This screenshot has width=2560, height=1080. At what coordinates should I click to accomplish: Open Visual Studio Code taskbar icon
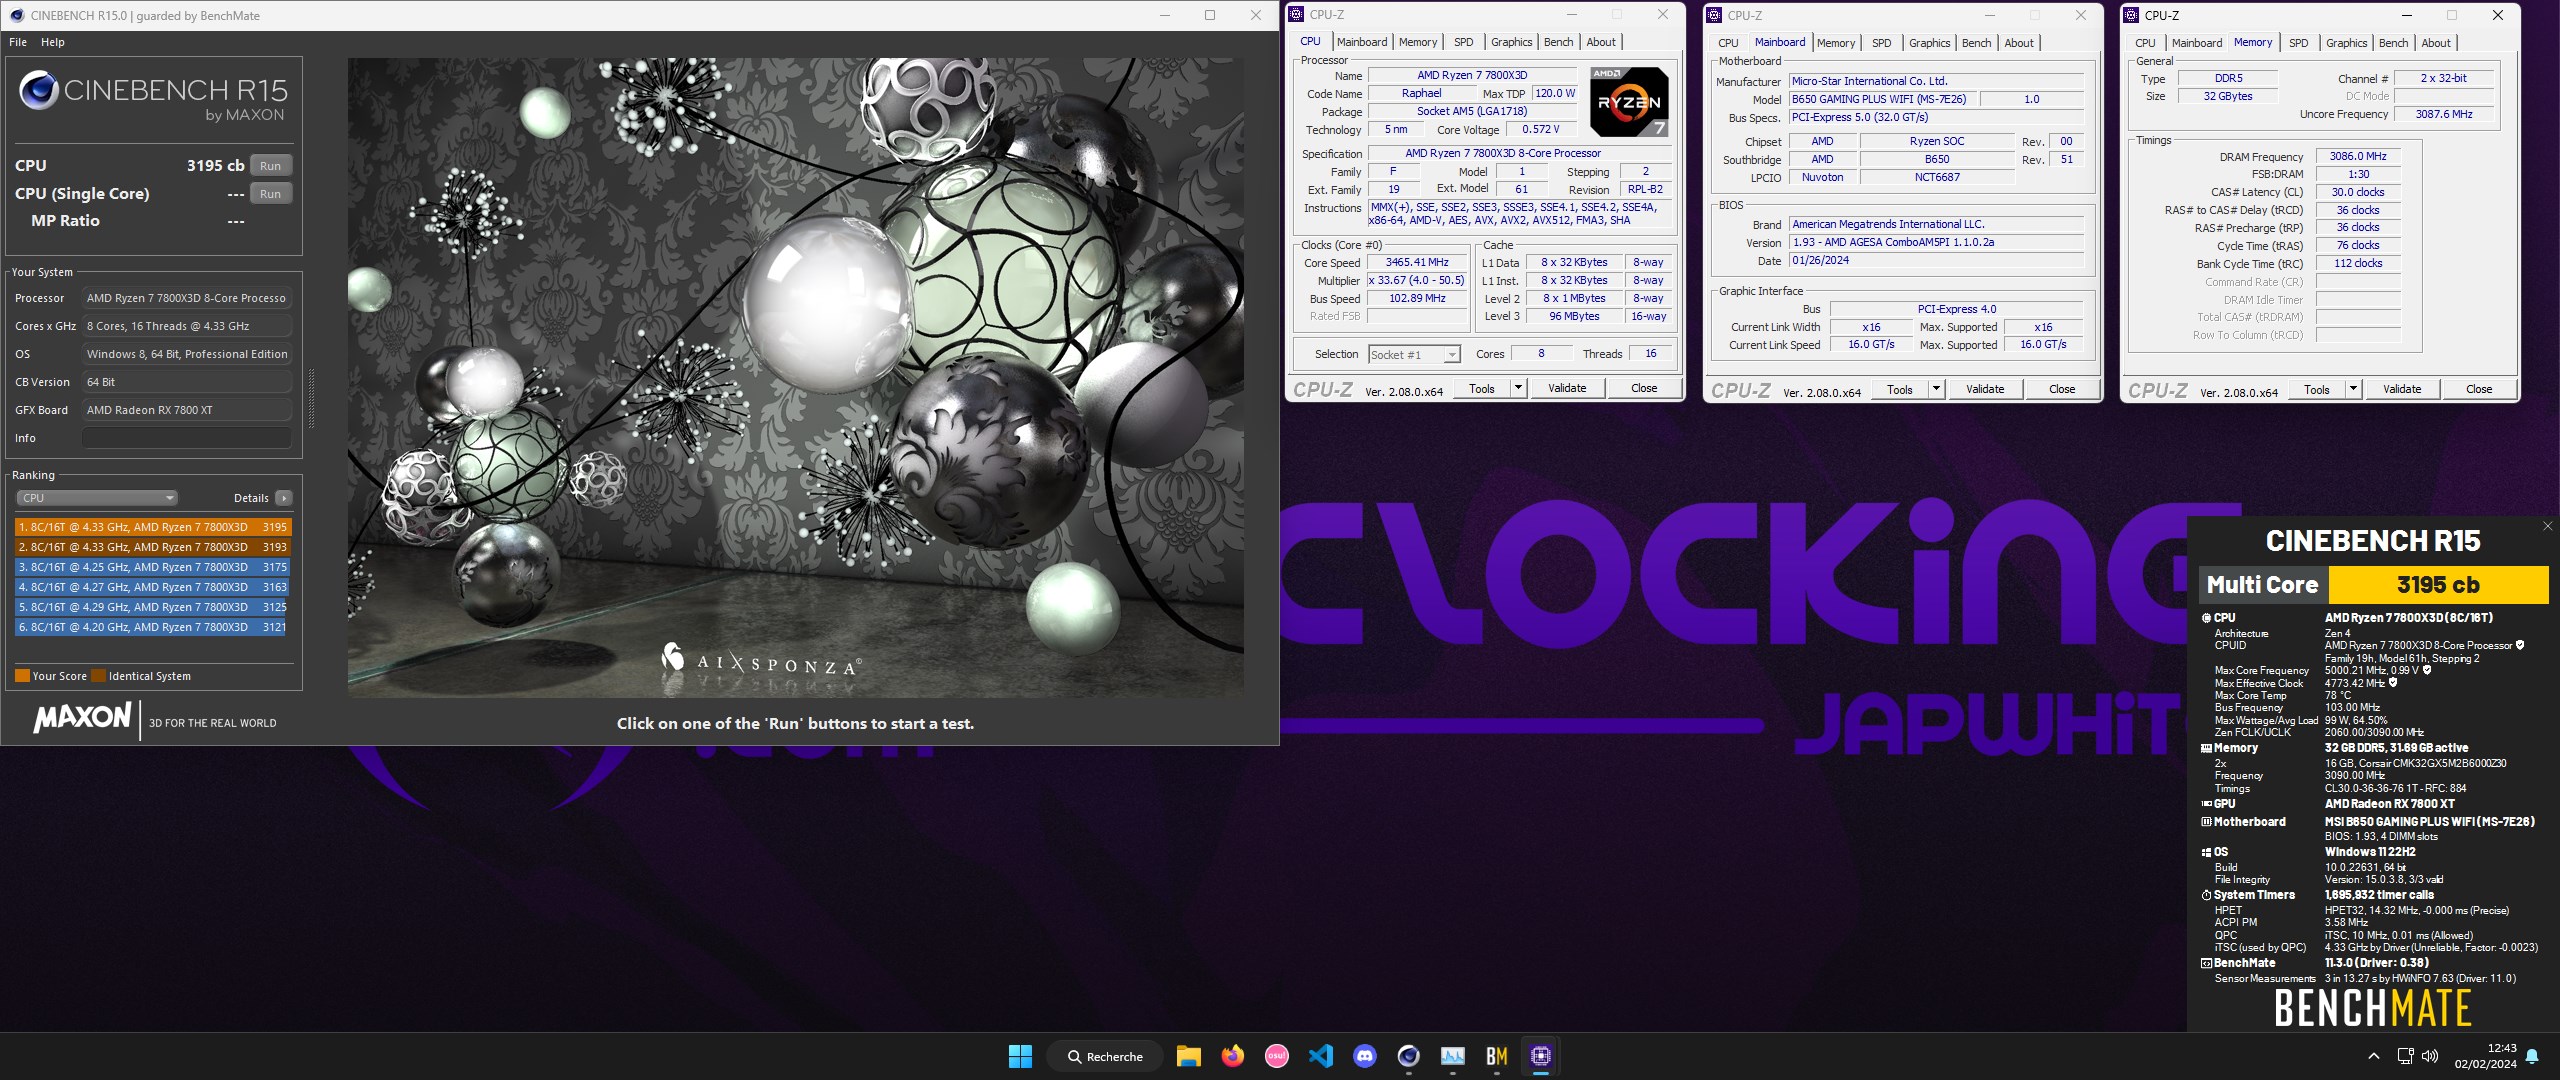[x=1321, y=1056]
